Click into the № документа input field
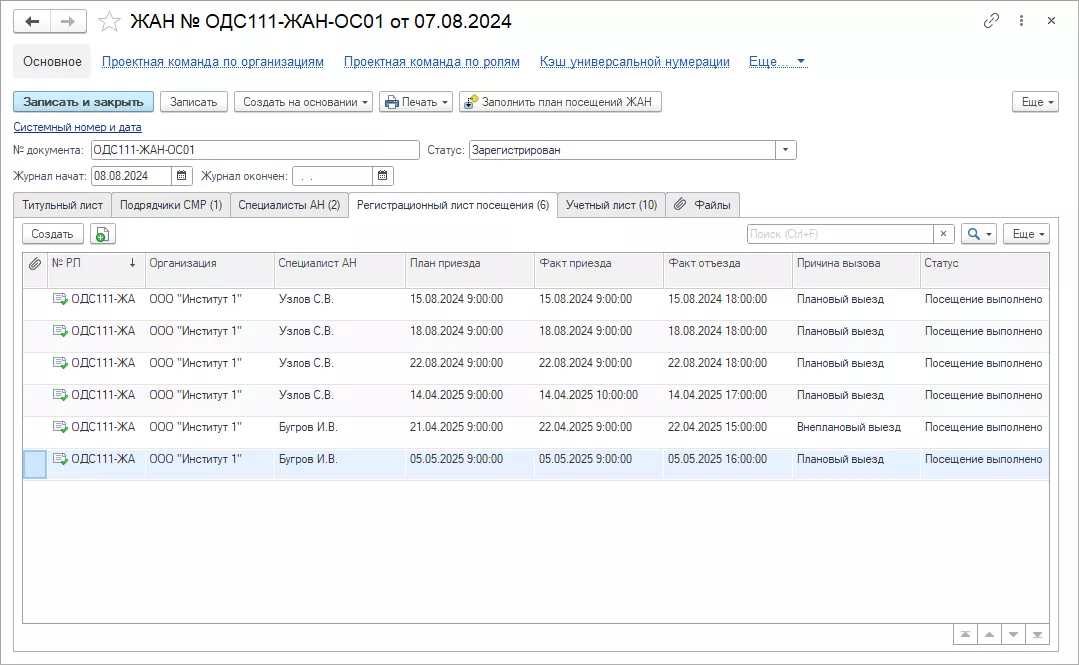1079x665 pixels. [254, 150]
